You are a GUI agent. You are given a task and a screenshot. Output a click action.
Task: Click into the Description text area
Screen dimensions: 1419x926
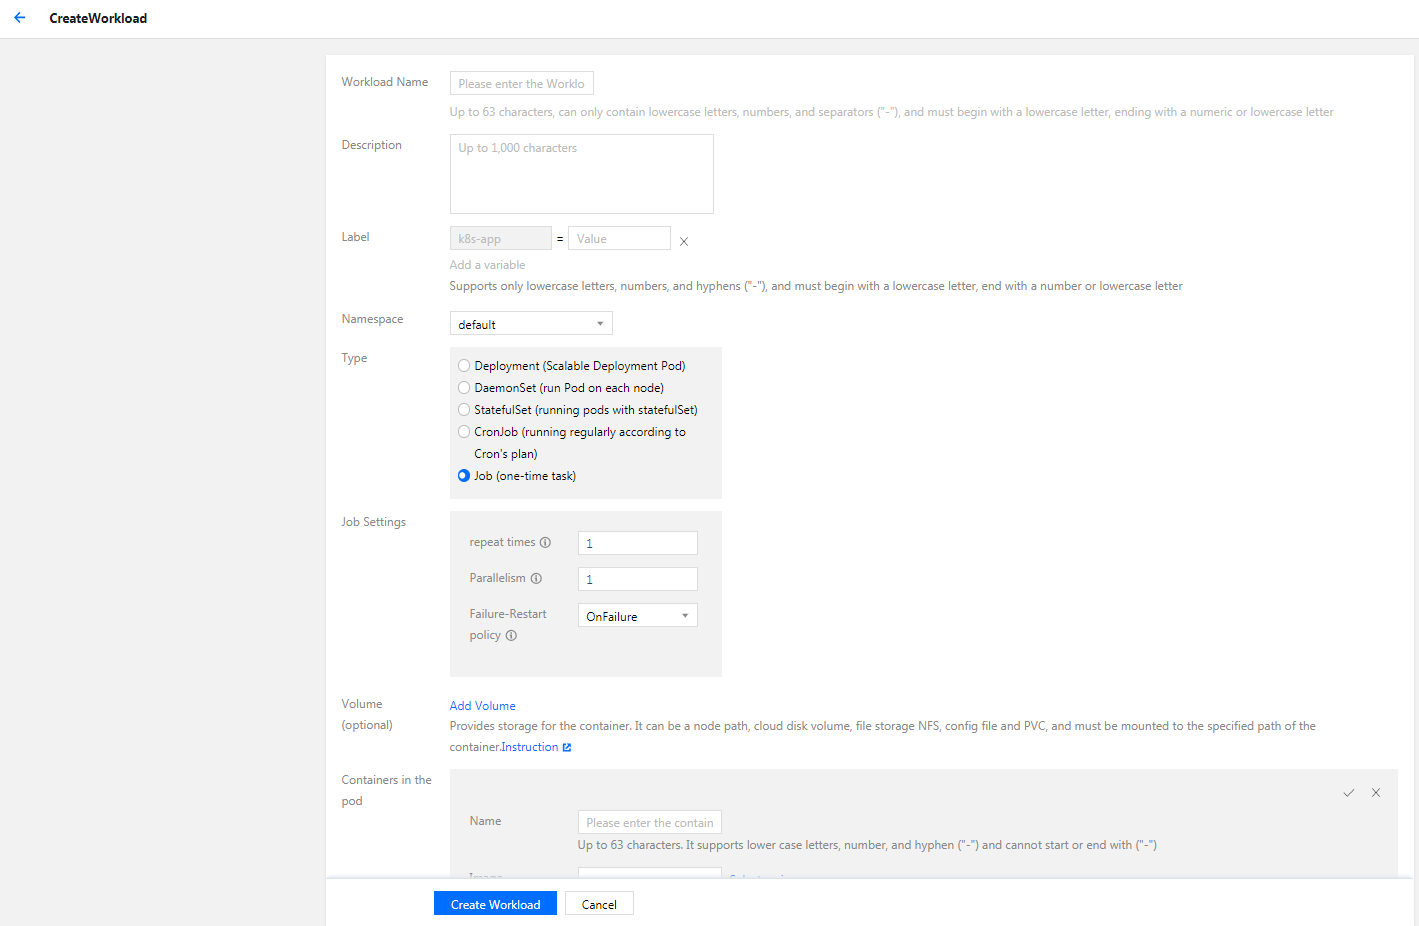click(581, 174)
